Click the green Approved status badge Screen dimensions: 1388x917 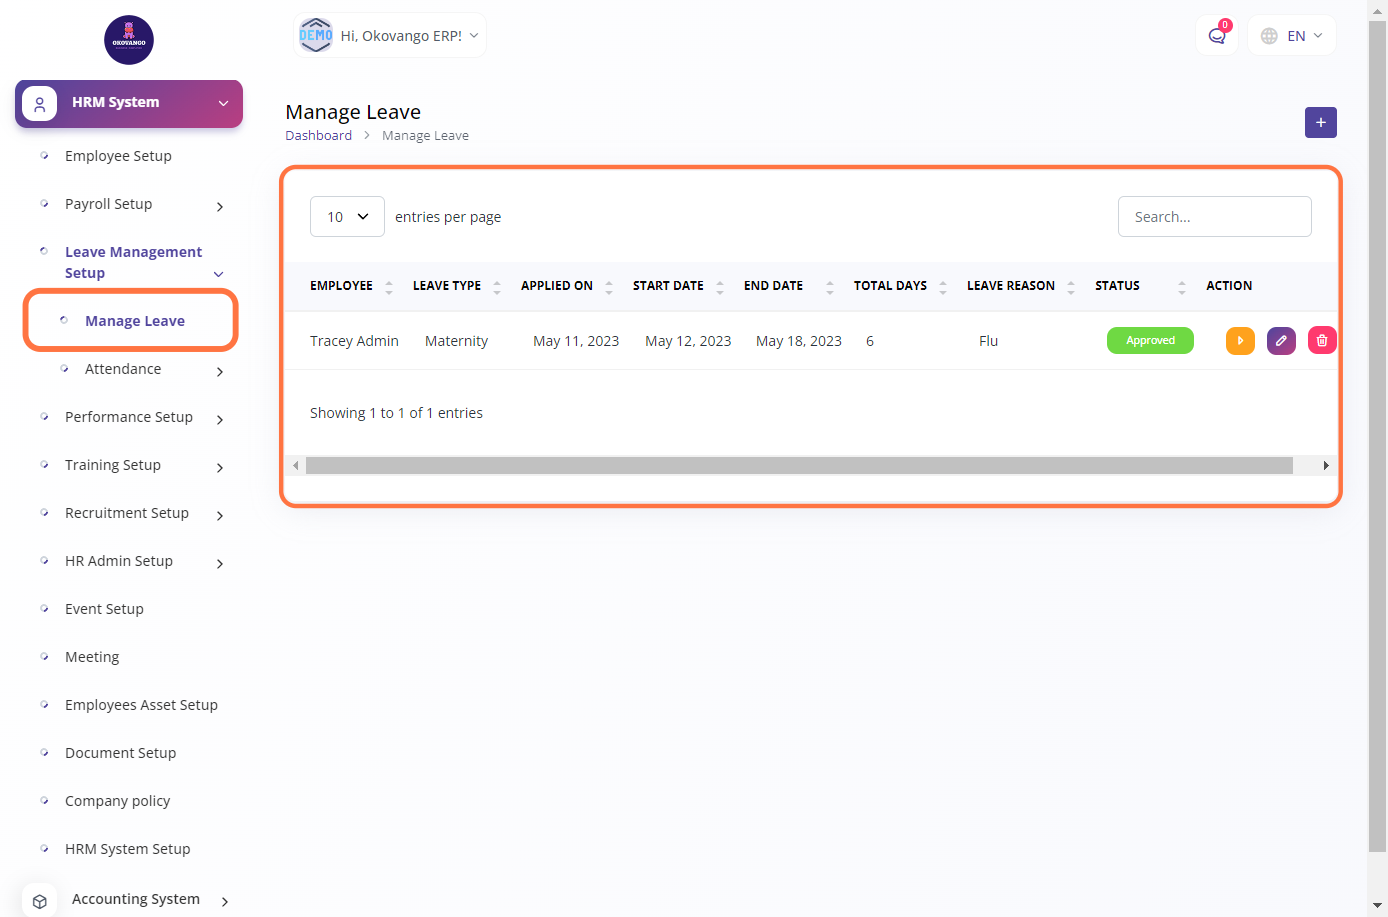1150,341
